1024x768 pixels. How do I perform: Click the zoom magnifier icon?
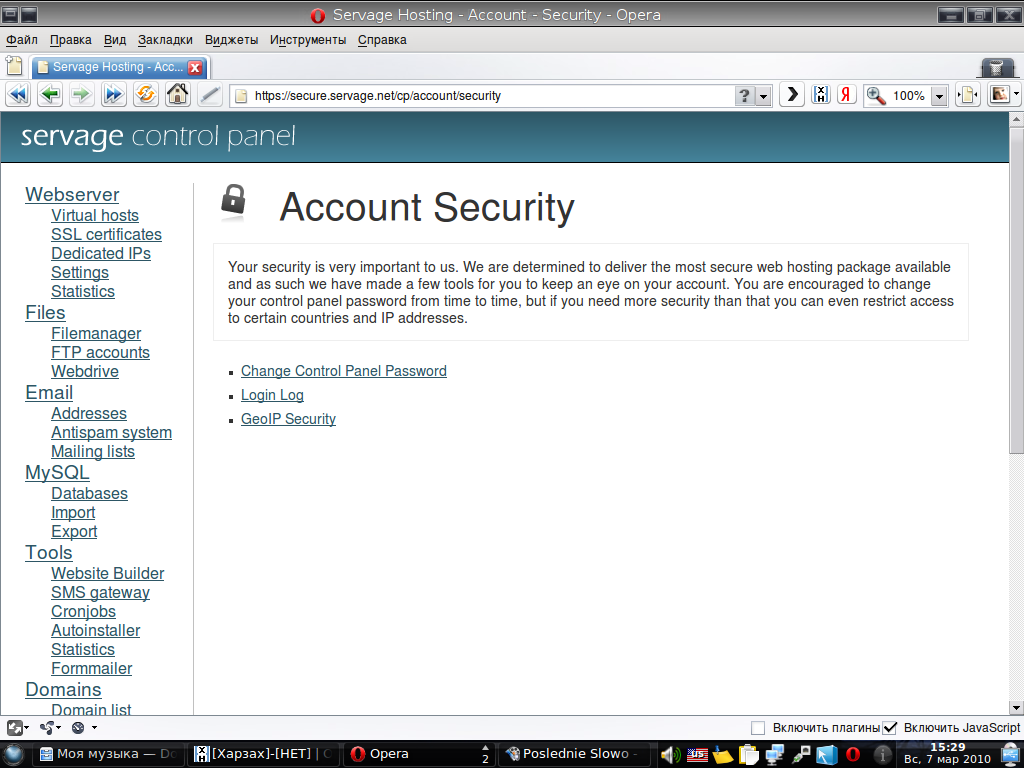coord(876,96)
